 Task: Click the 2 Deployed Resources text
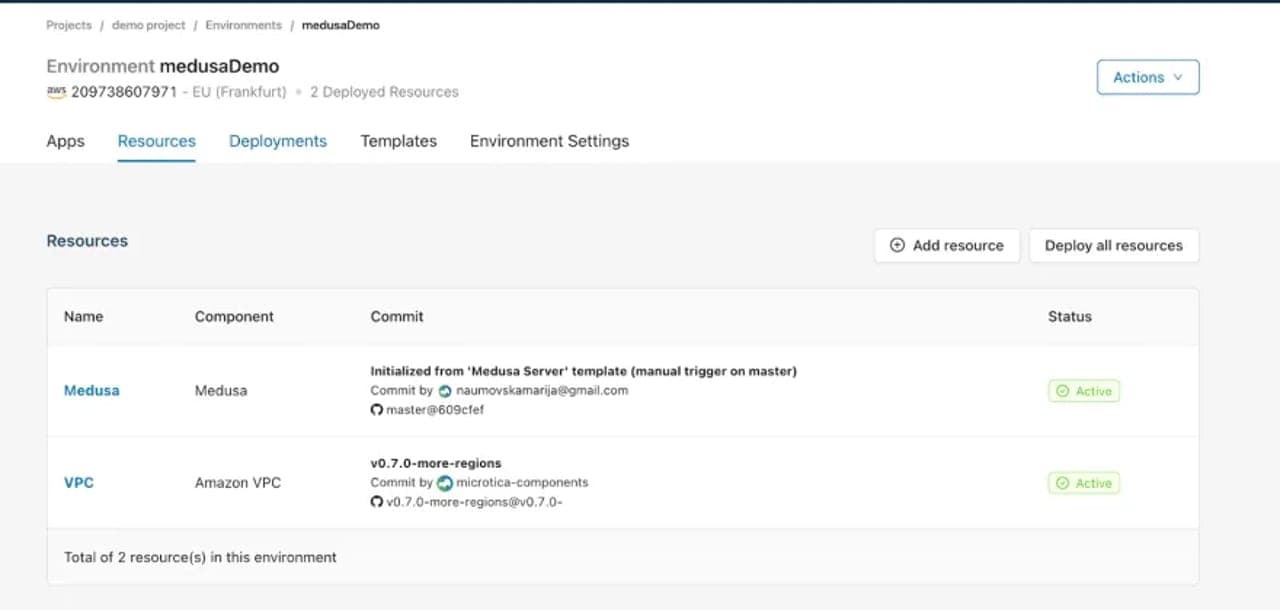(384, 92)
